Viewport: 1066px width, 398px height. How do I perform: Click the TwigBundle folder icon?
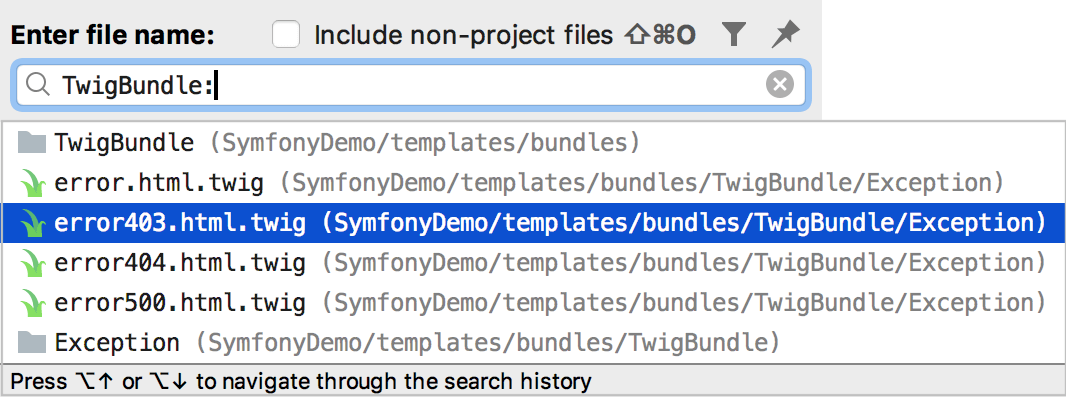[31, 143]
